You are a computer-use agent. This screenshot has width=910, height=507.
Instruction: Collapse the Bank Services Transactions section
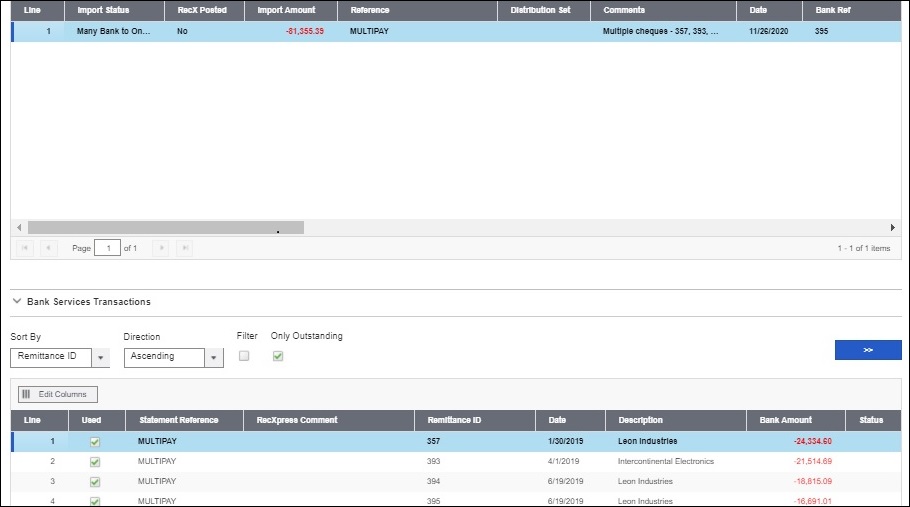(x=17, y=301)
